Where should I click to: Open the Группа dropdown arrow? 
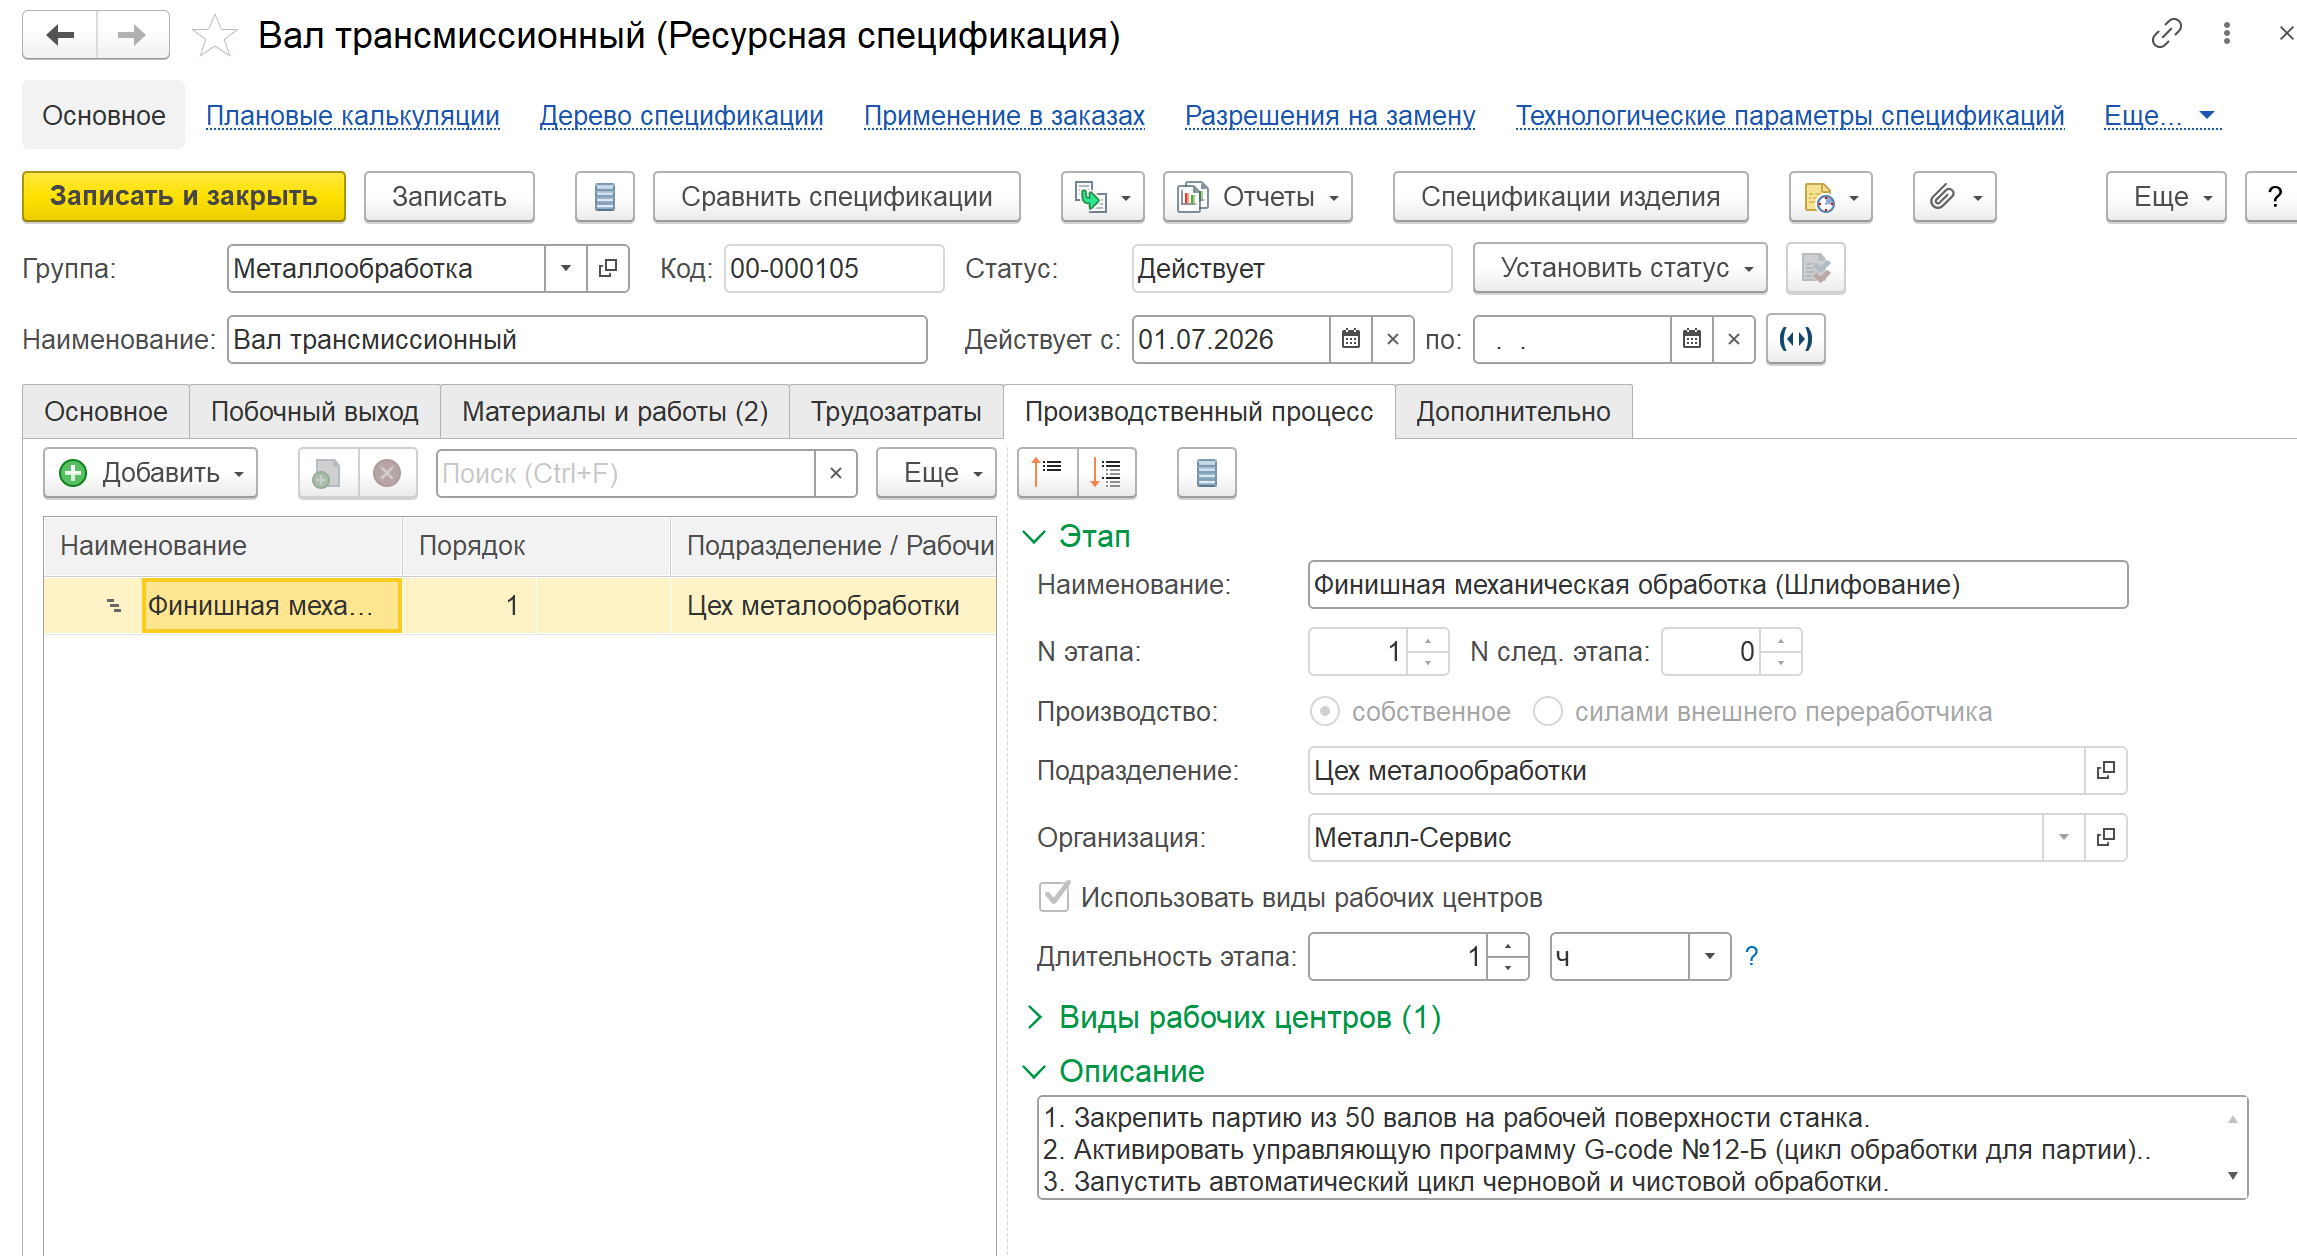pos(566,268)
